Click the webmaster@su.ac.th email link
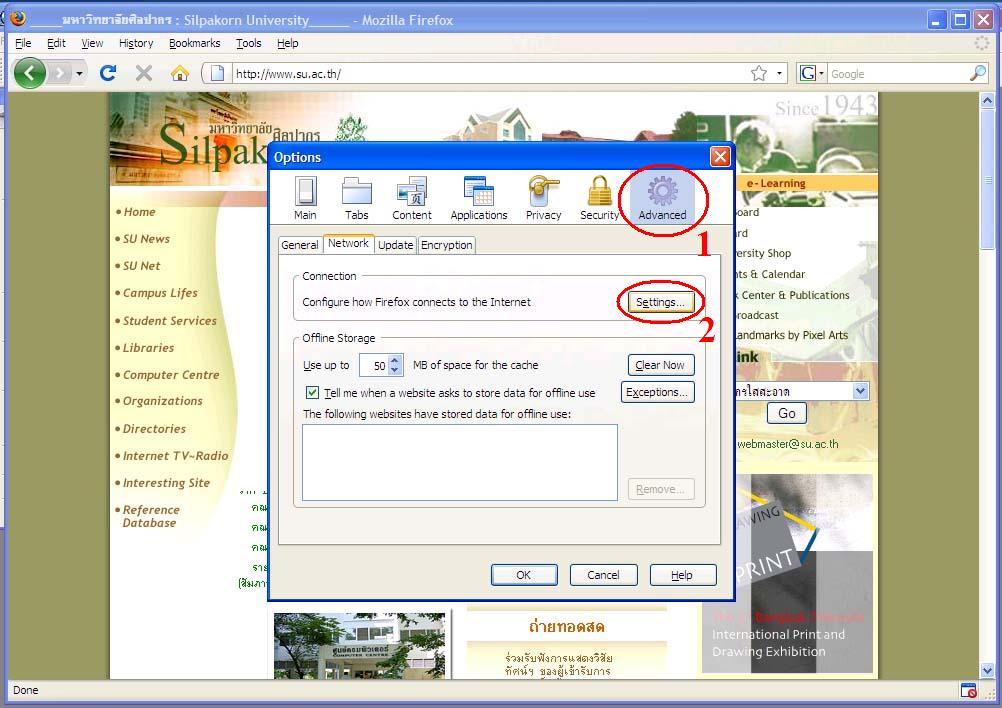The height and width of the screenshot is (708, 1002). pos(787,444)
